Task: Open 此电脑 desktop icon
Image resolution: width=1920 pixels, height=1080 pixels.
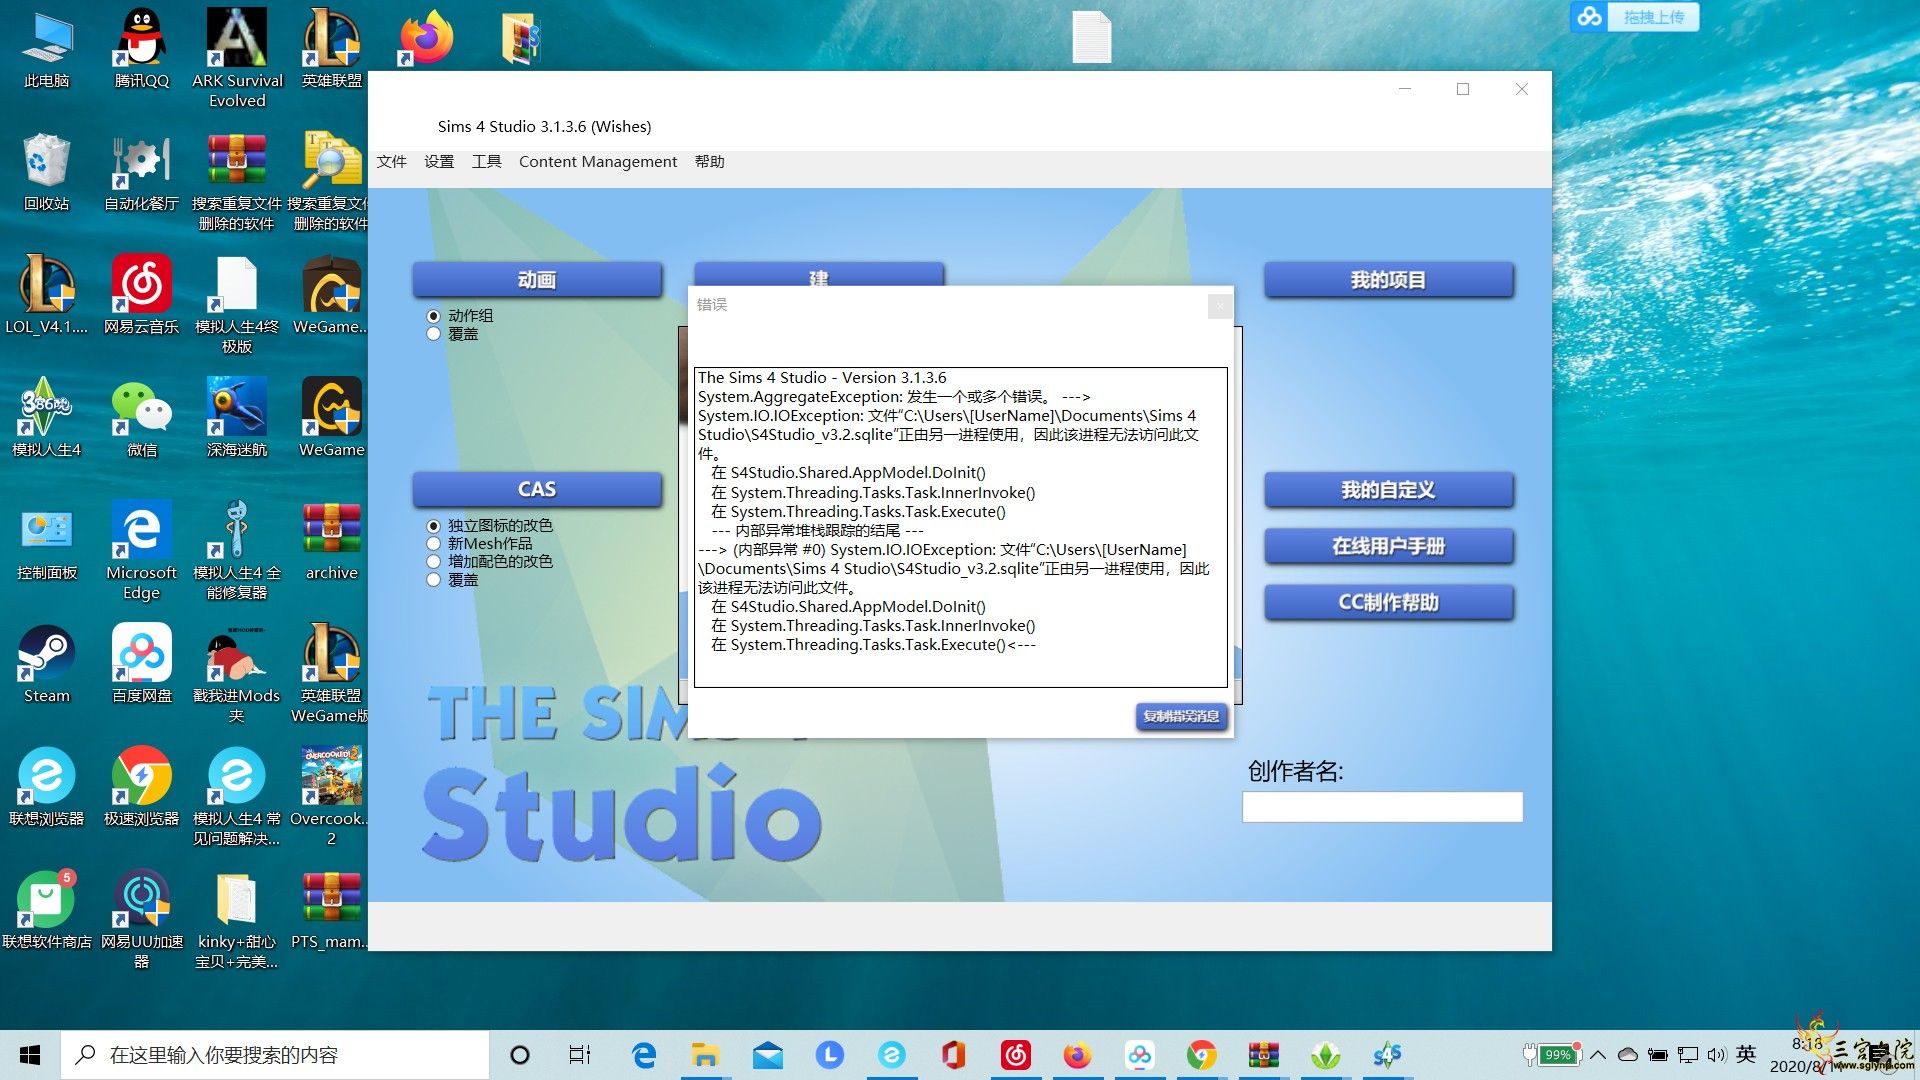Action: click(47, 50)
